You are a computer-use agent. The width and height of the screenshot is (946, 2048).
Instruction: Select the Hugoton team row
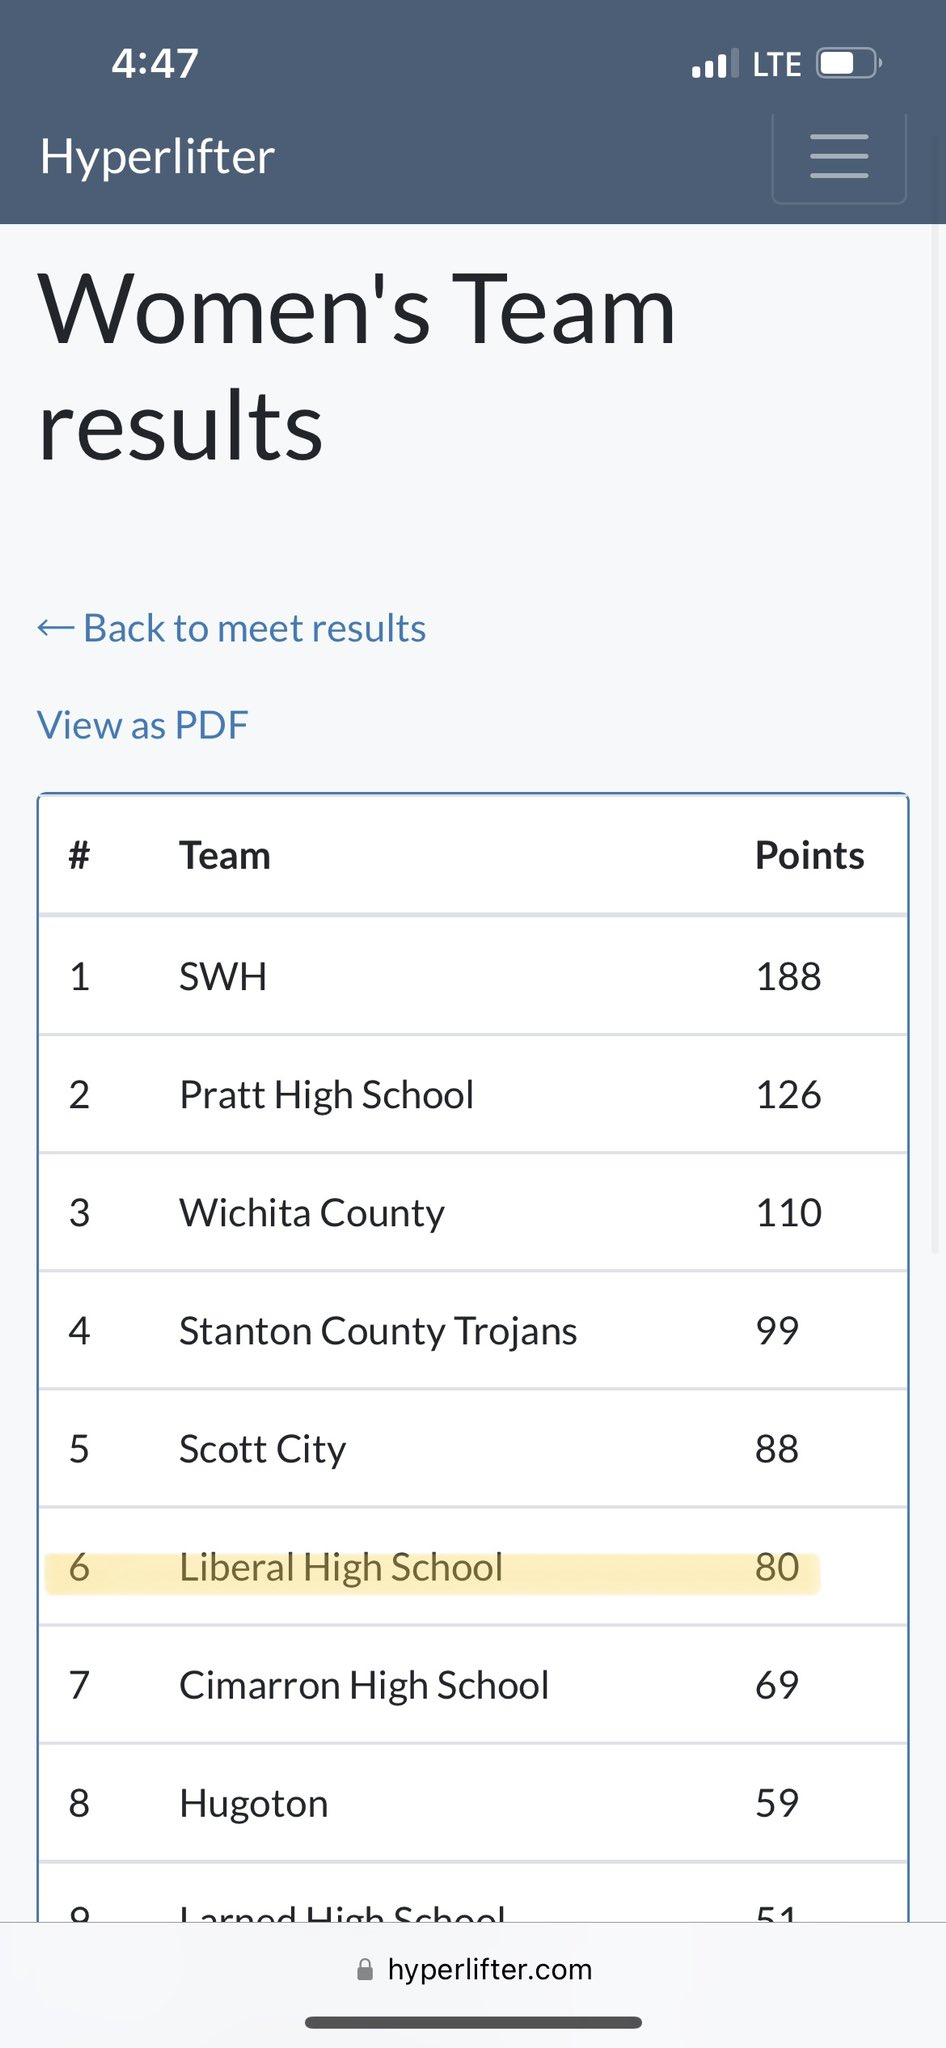pyautogui.click(x=473, y=1802)
